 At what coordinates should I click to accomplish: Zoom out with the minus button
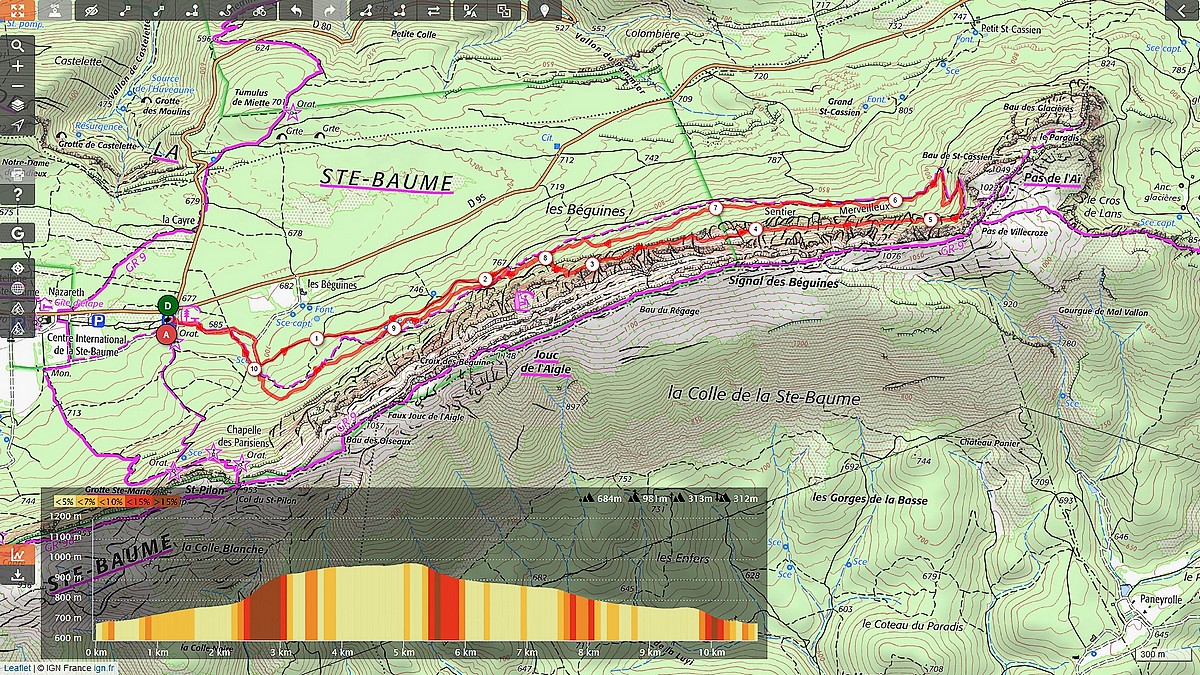[17, 86]
